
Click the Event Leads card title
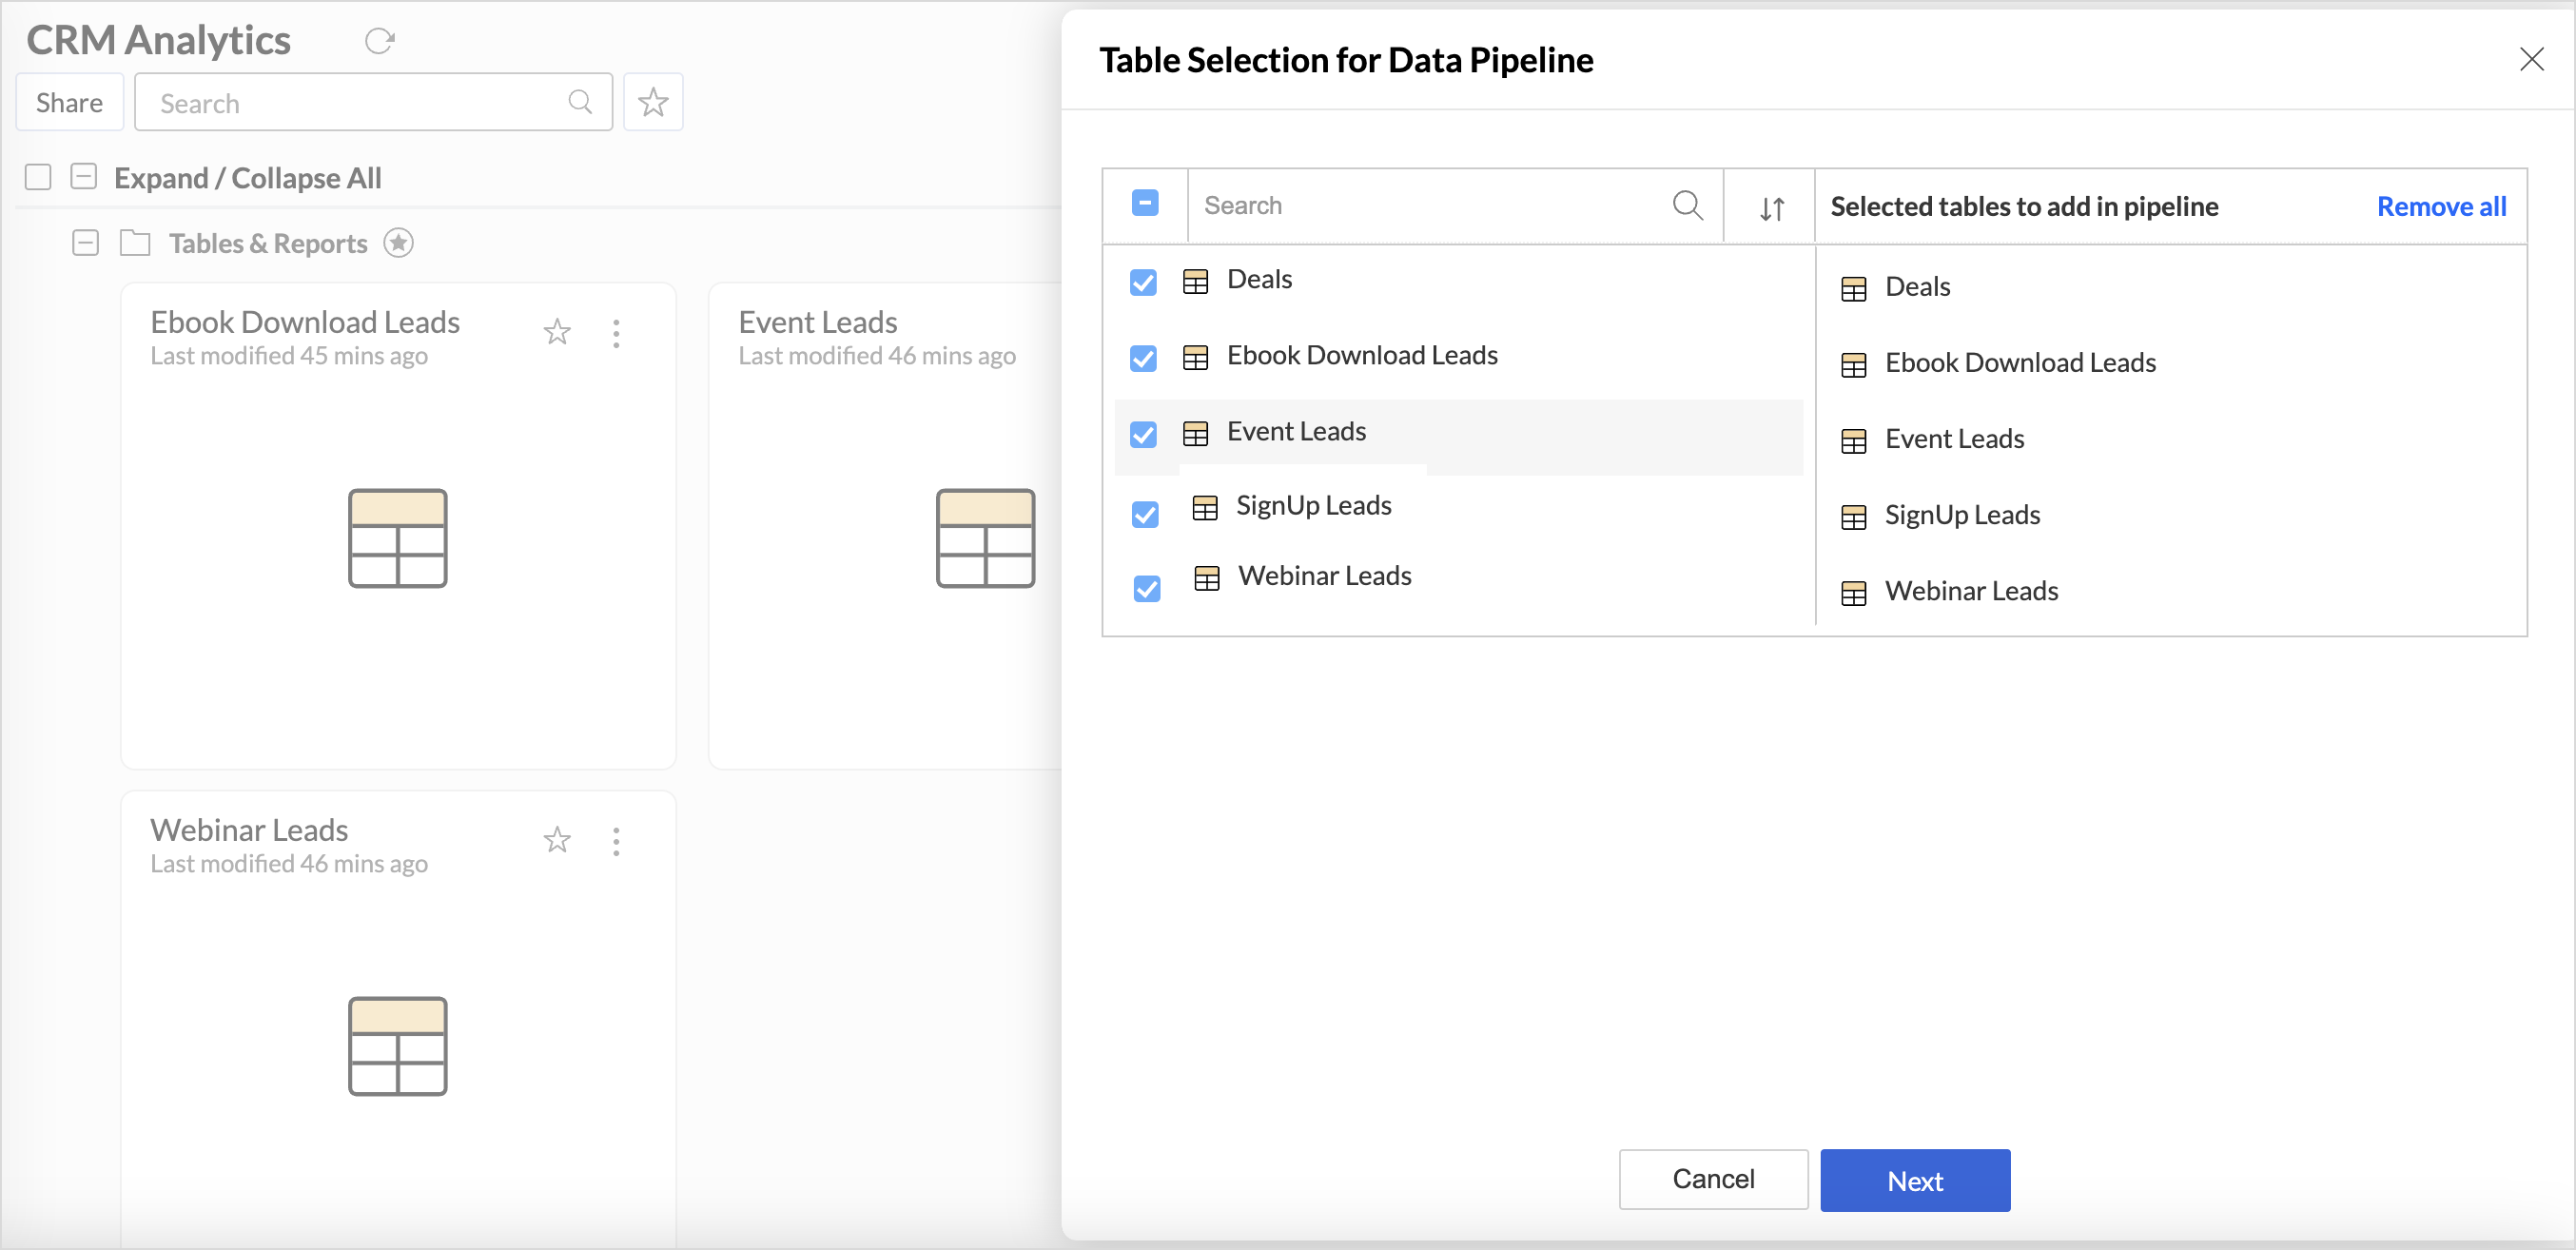(x=817, y=322)
